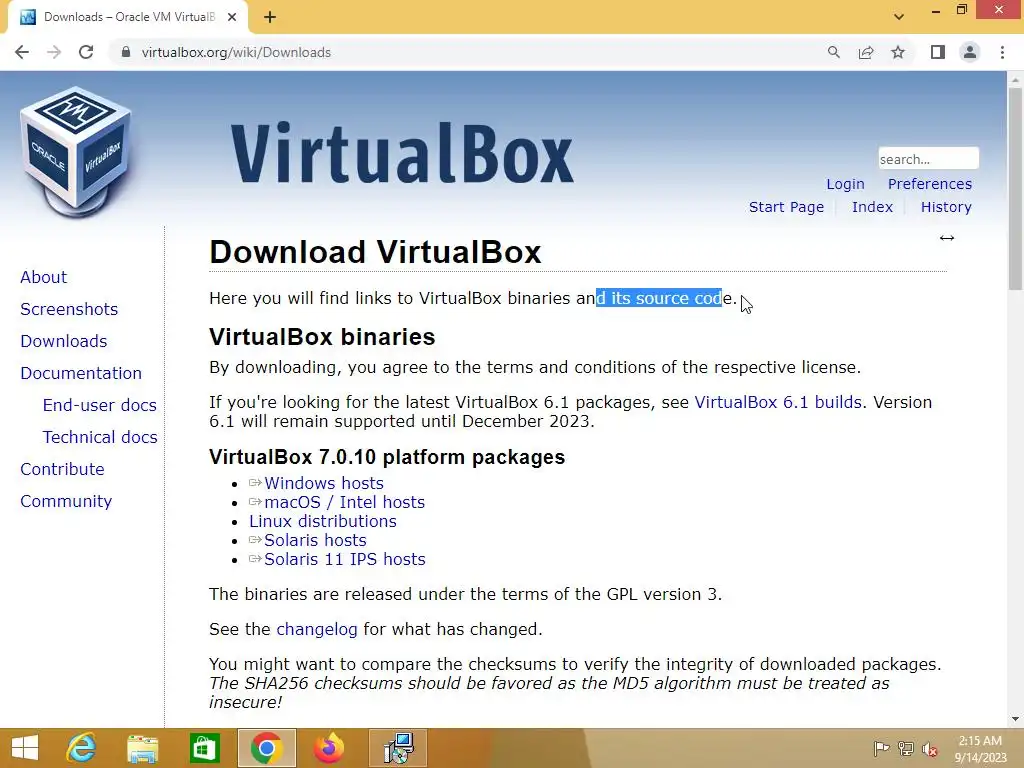The width and height of the screenshot is (1024, 768).
Task: Click the page vertical scrollbar thumb
Action: click(1015, 188)
